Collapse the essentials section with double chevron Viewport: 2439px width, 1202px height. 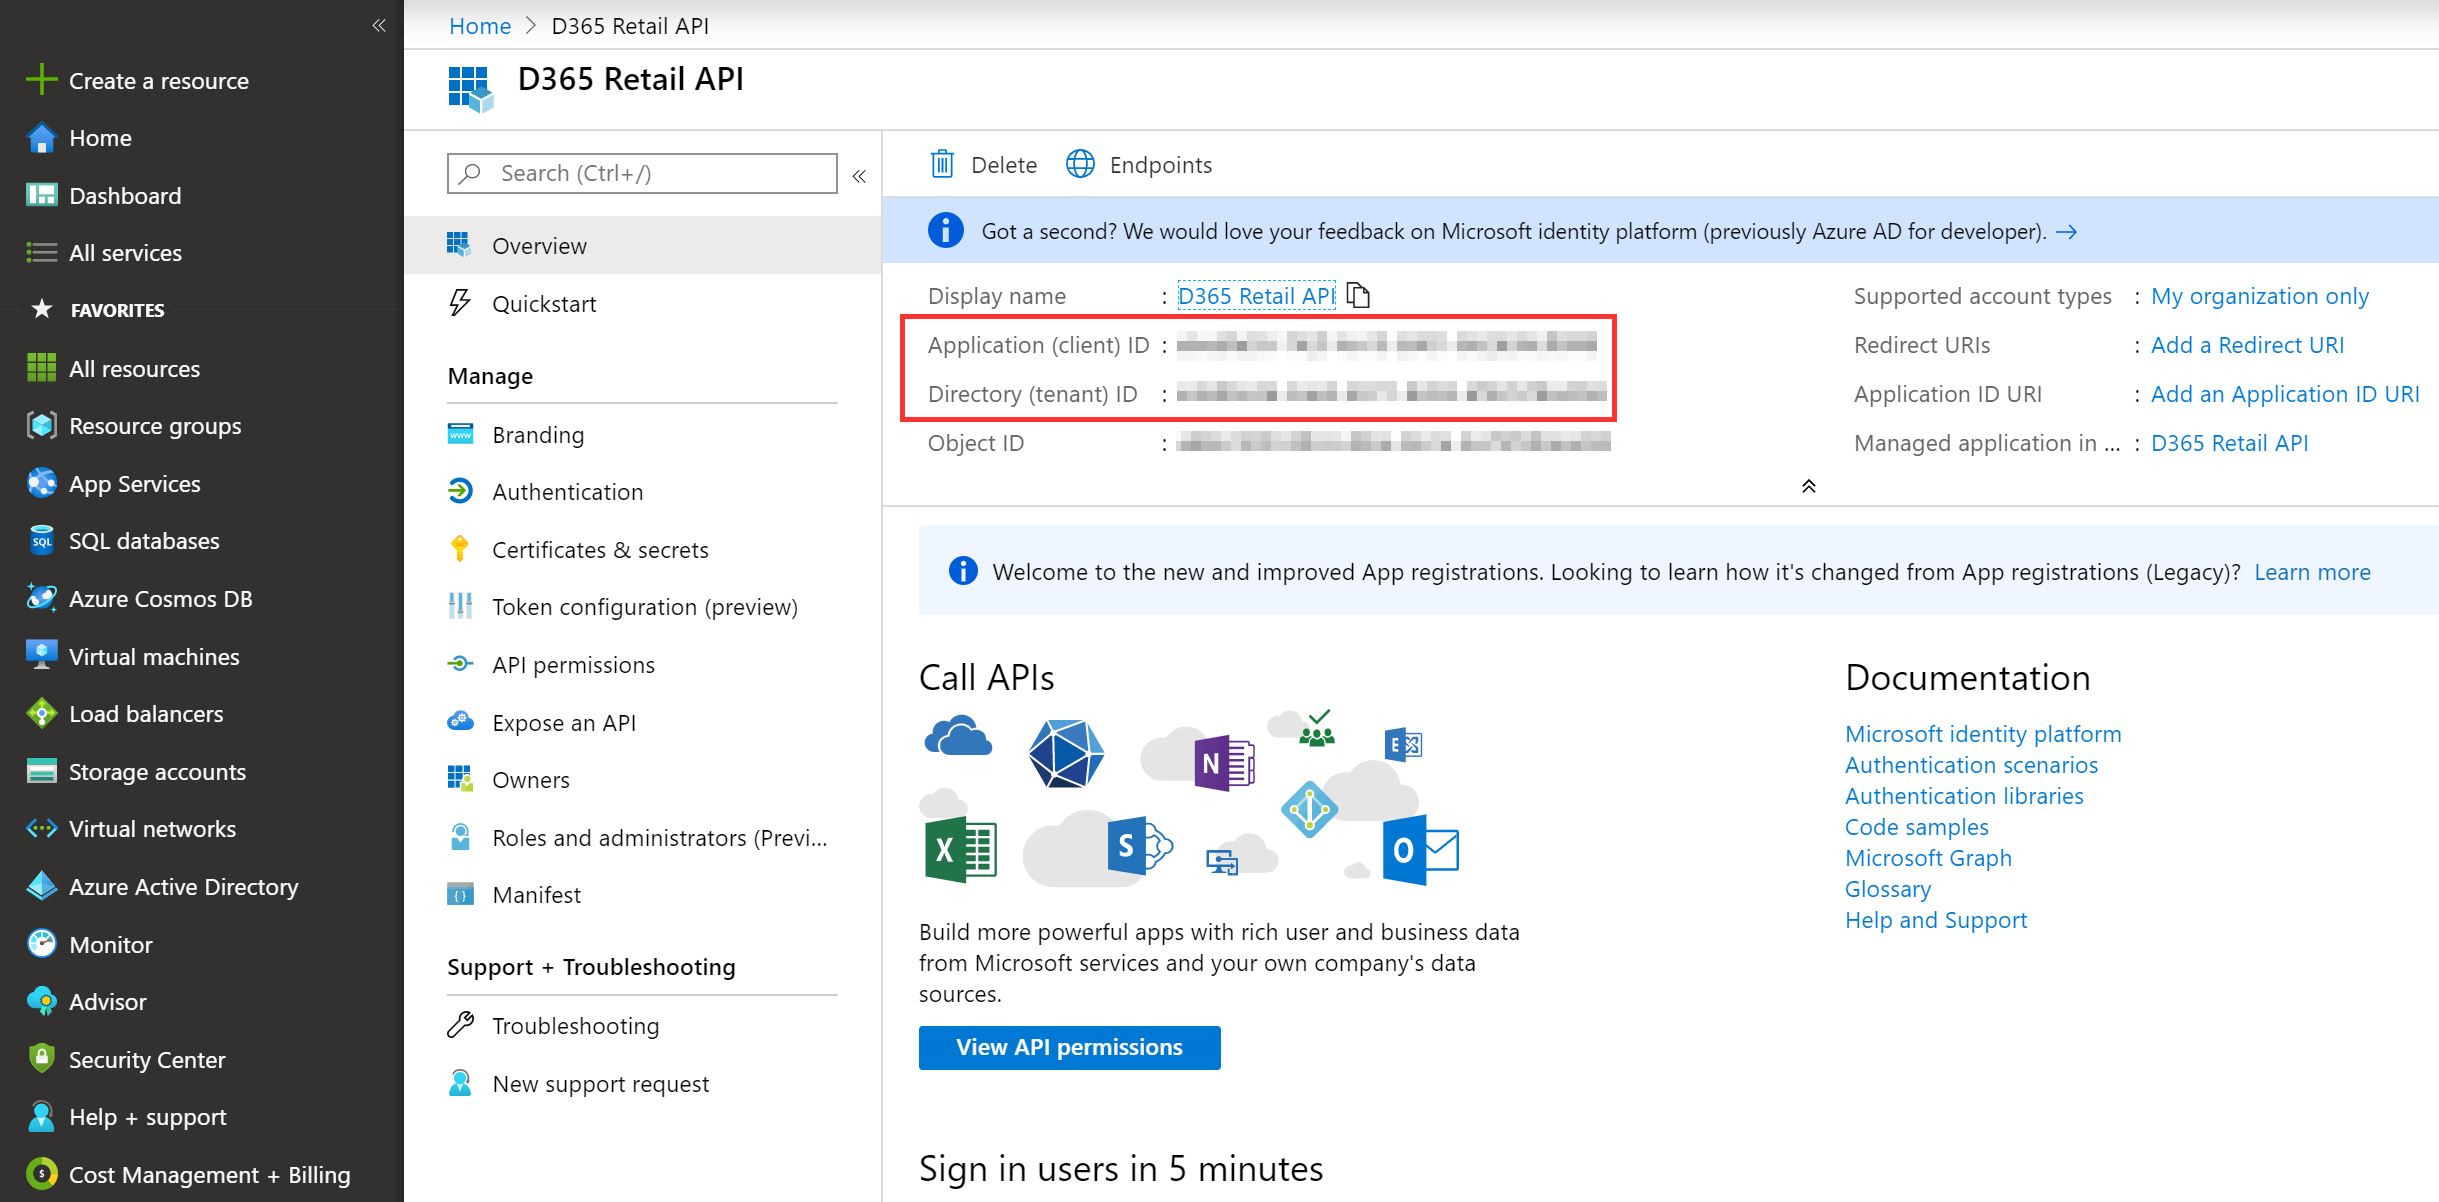[1808, 486]
